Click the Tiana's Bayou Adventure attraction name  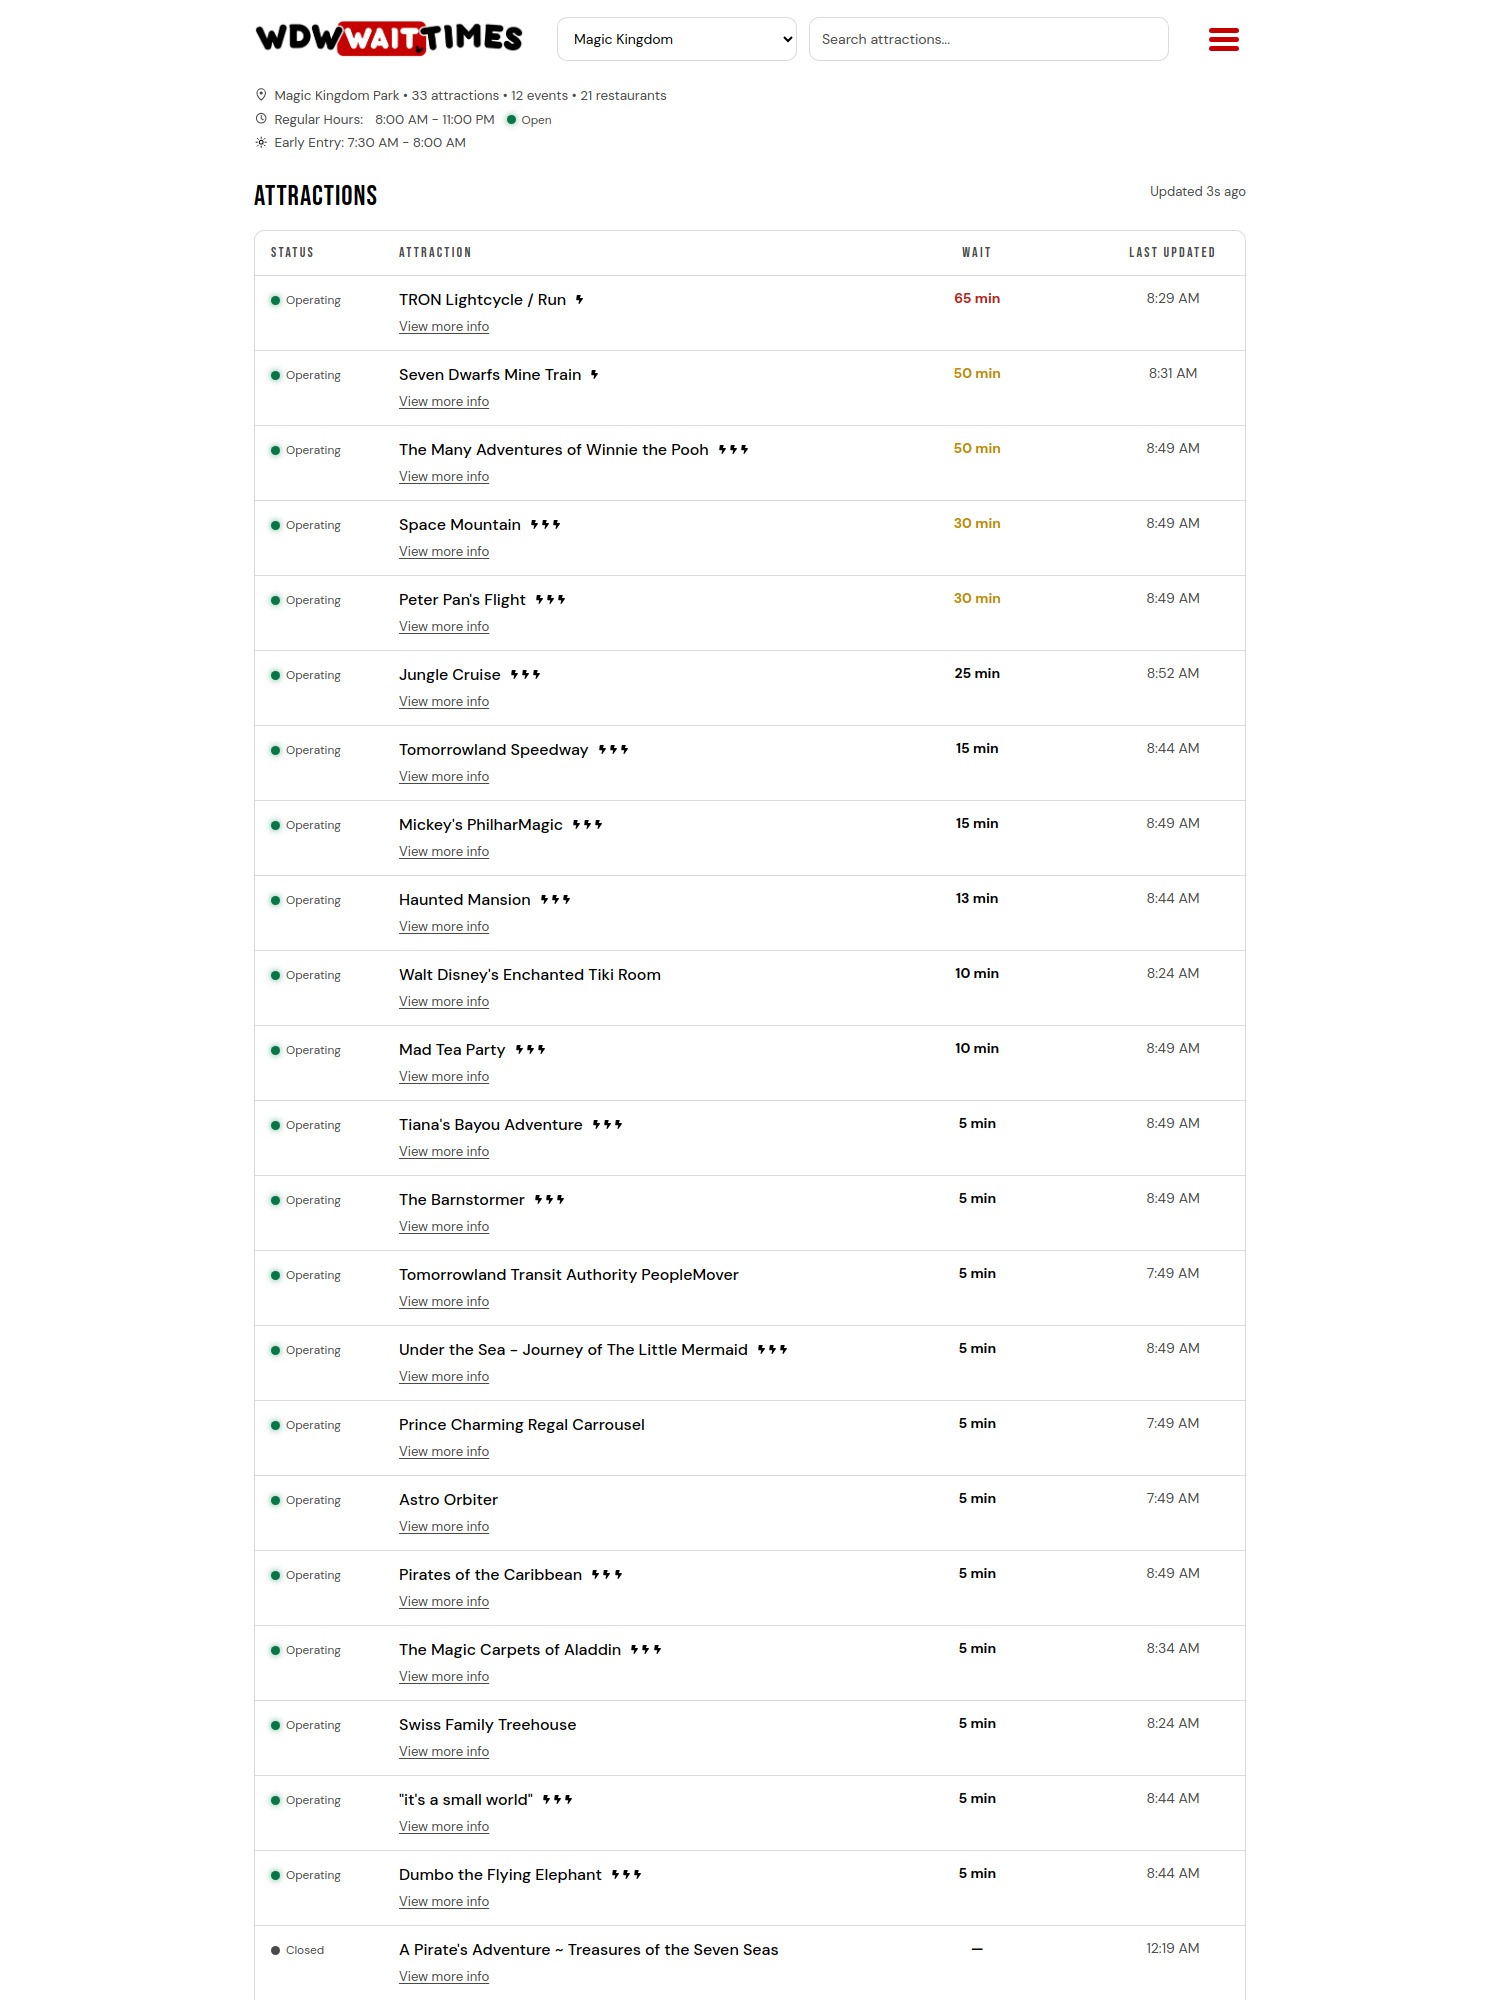pyautogui.click(x=490, y=1125)
